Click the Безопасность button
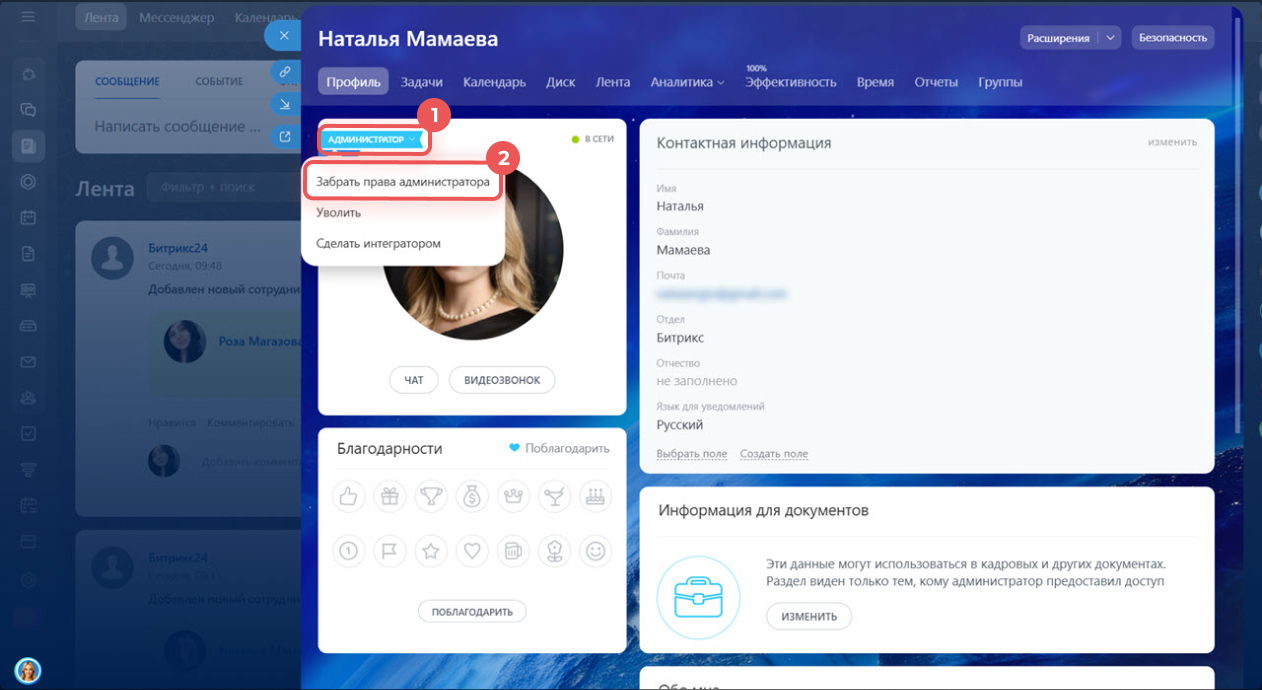Viewport: 1262px width, 690px height. [x=1173, y=38]
